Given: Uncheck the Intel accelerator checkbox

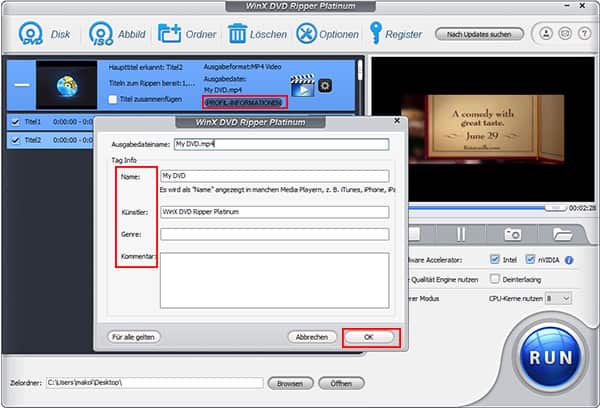Looking at the screenshot, I should click(494, 259).
